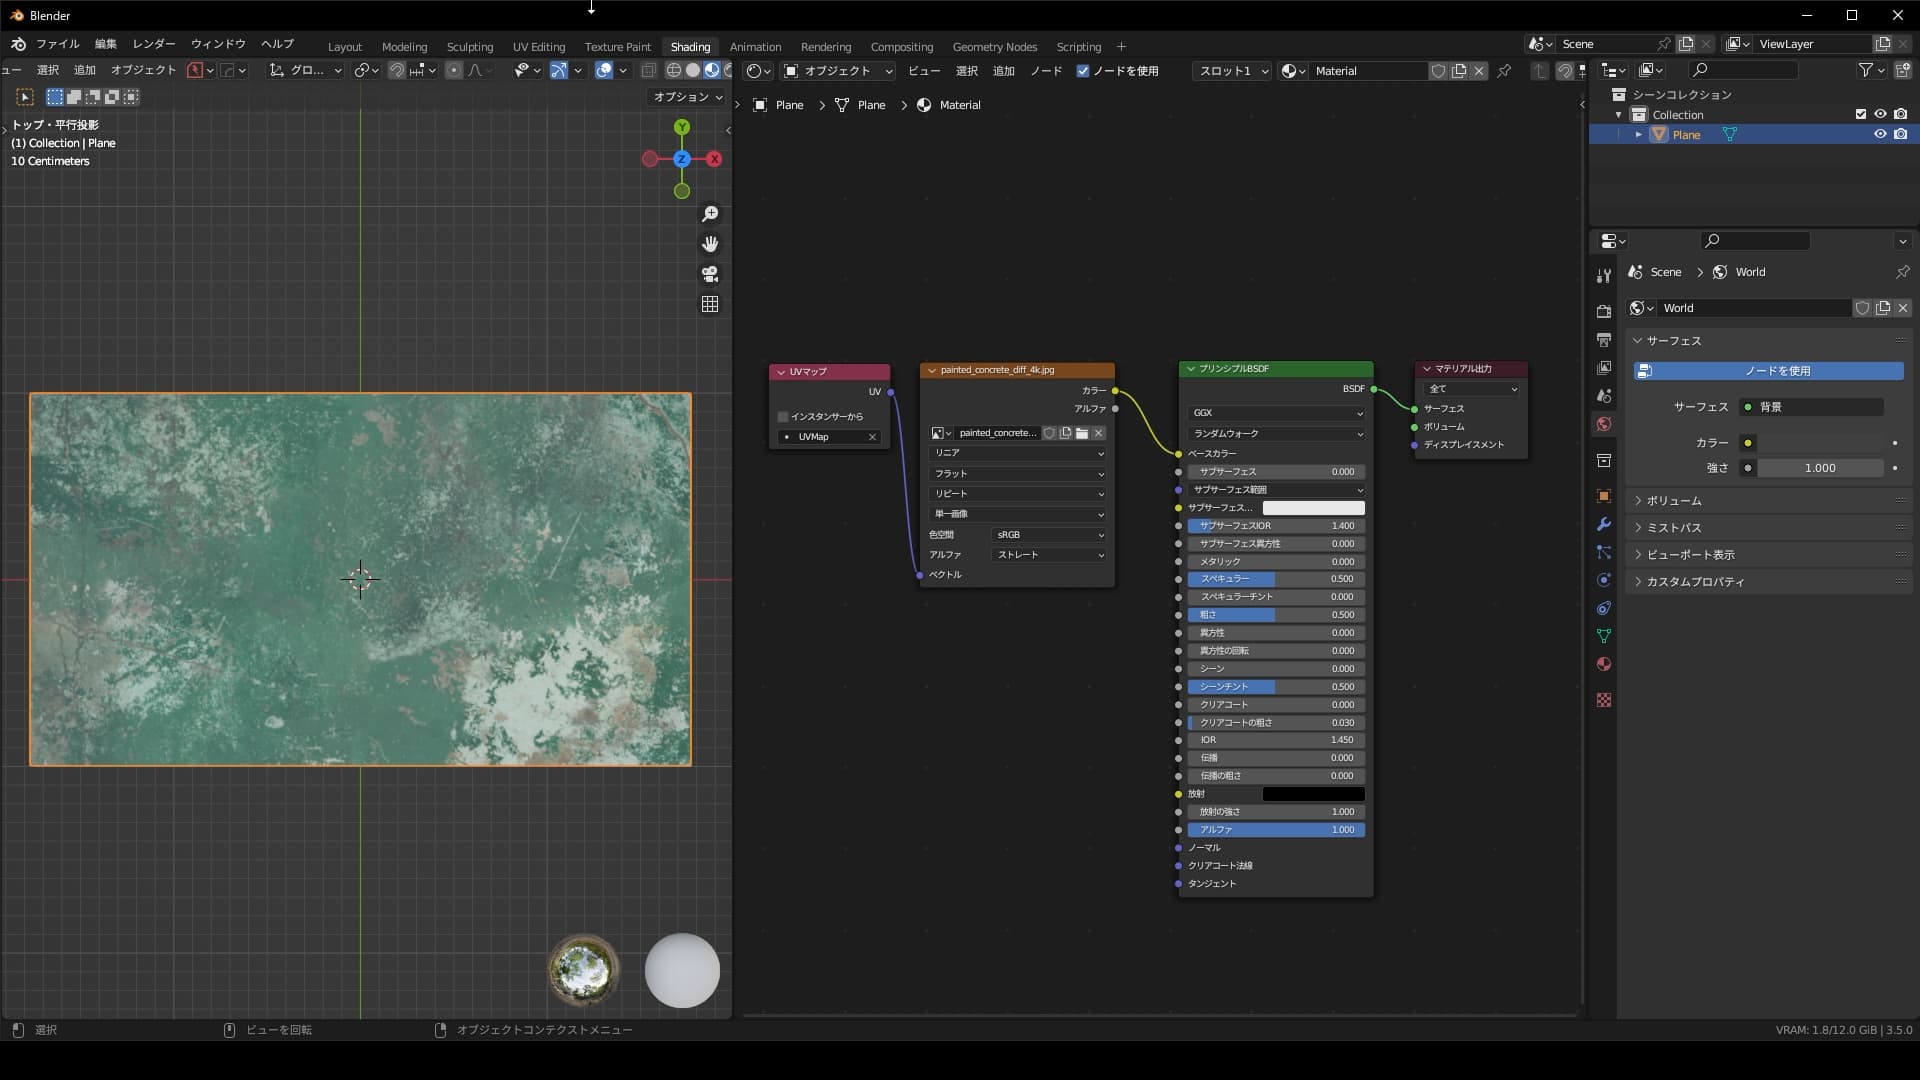Select the Modifier properties wrench icon
Screen dimensions: 1920x1080
click(1603, 524)
